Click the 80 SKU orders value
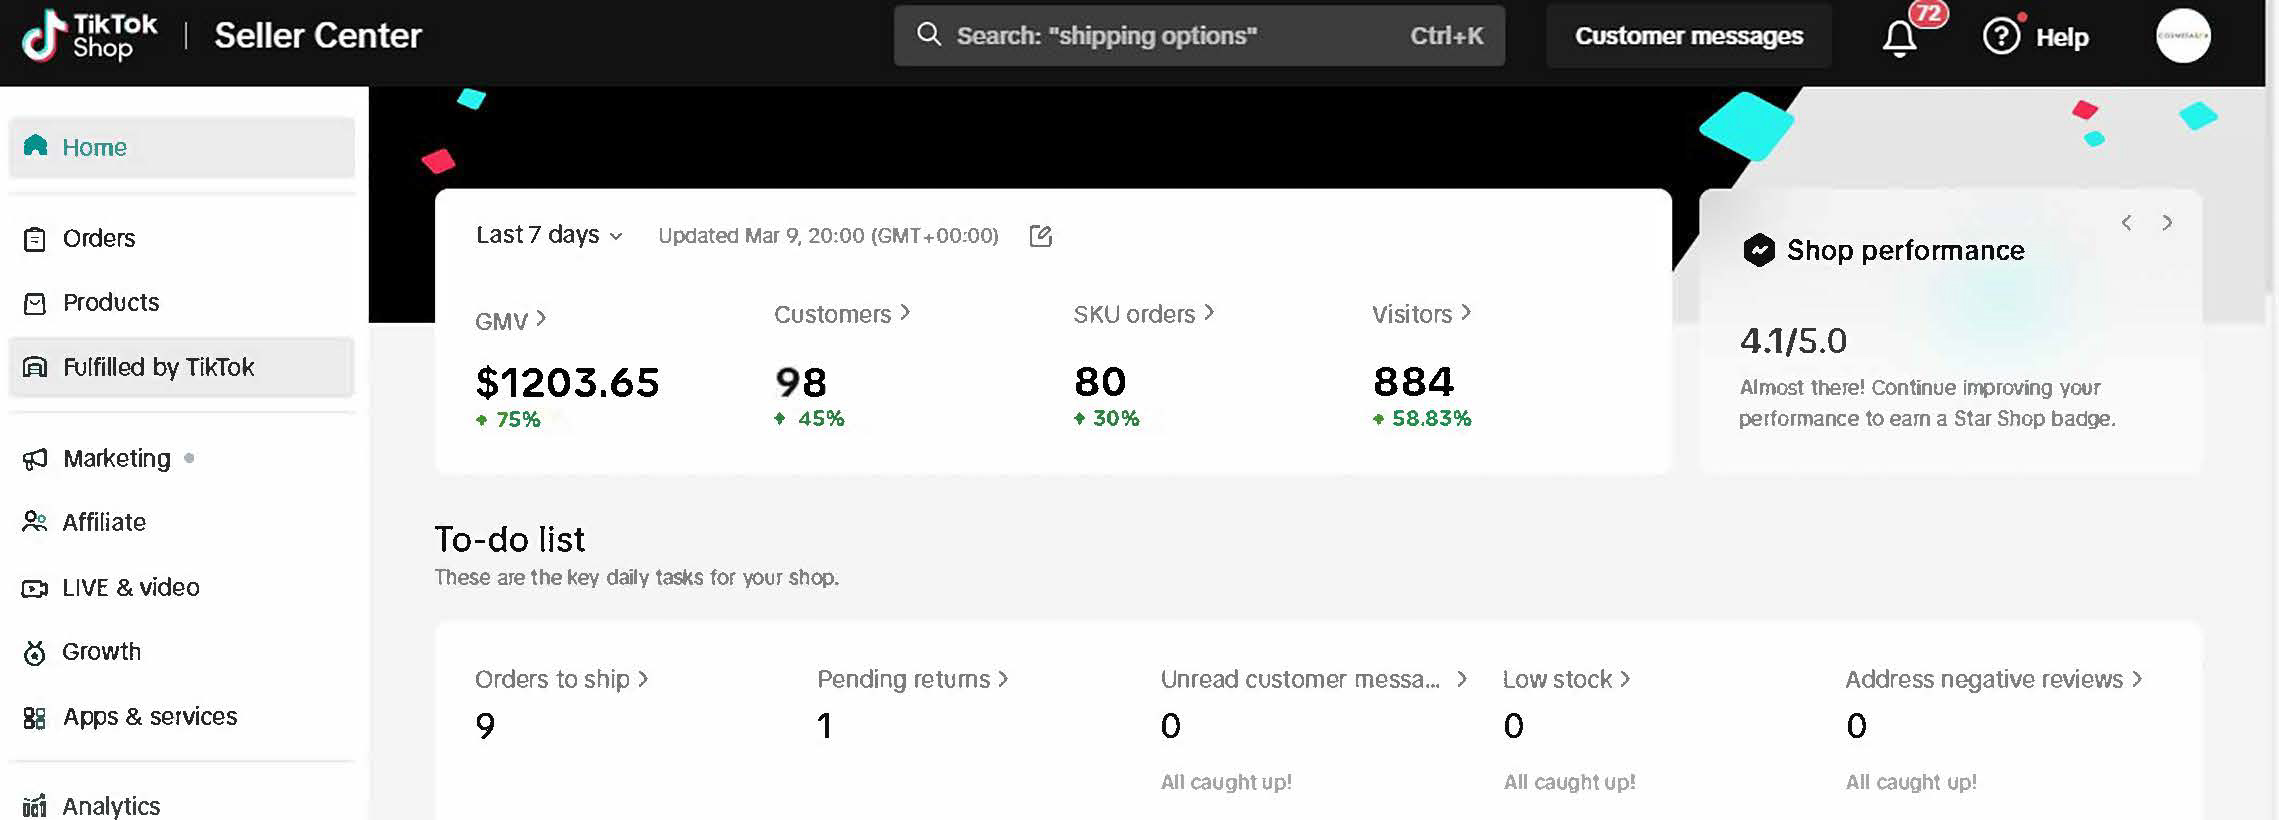The width and height of the screenshot is (2279, 820). click(x=1100, y=381)
